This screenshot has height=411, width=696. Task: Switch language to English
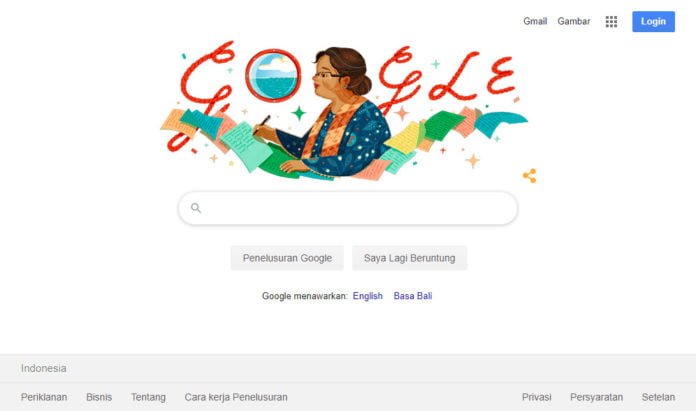(368, 296)
